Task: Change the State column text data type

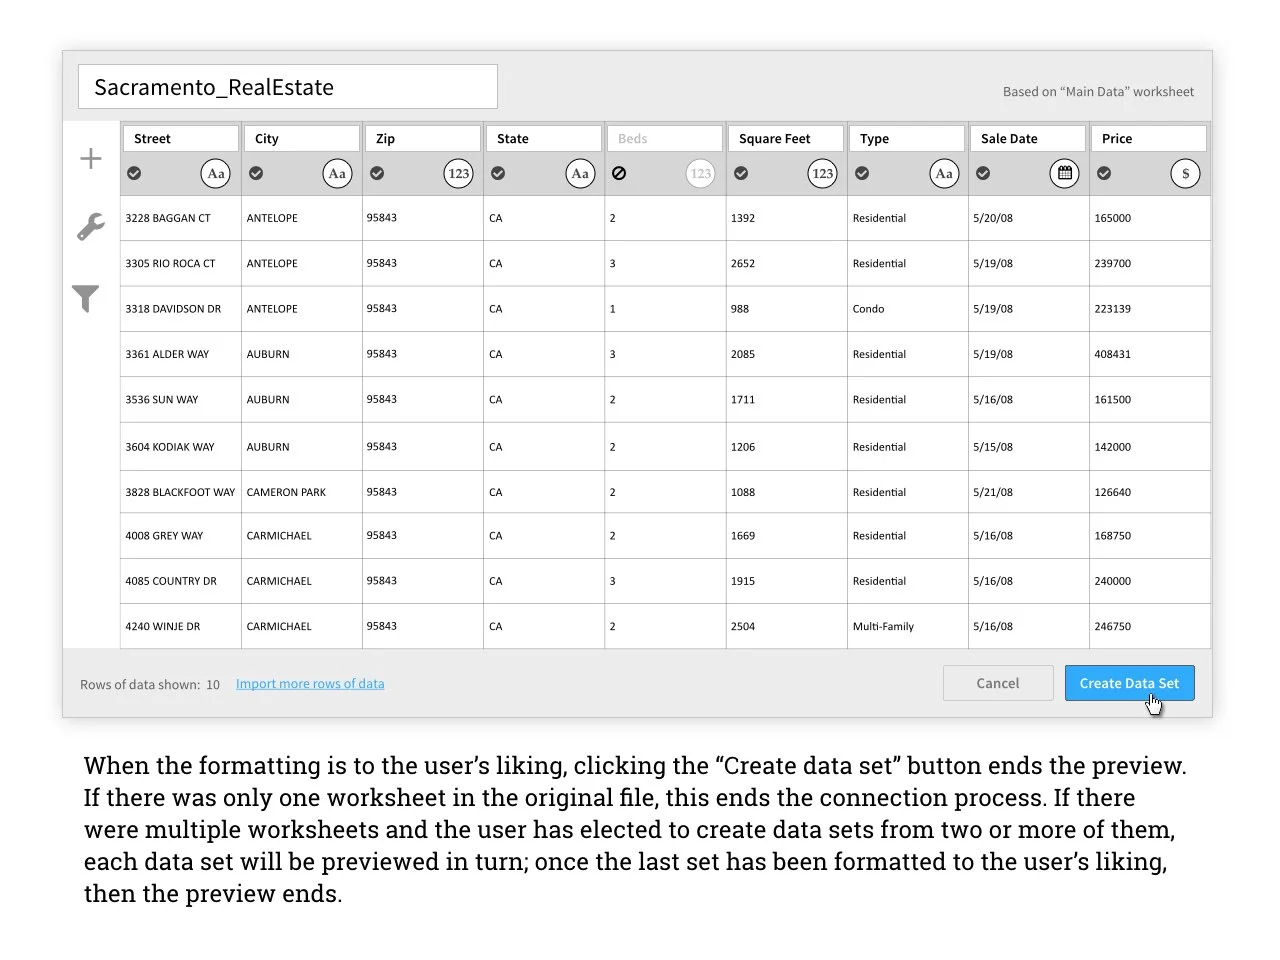Action: [x=580, y=174]
